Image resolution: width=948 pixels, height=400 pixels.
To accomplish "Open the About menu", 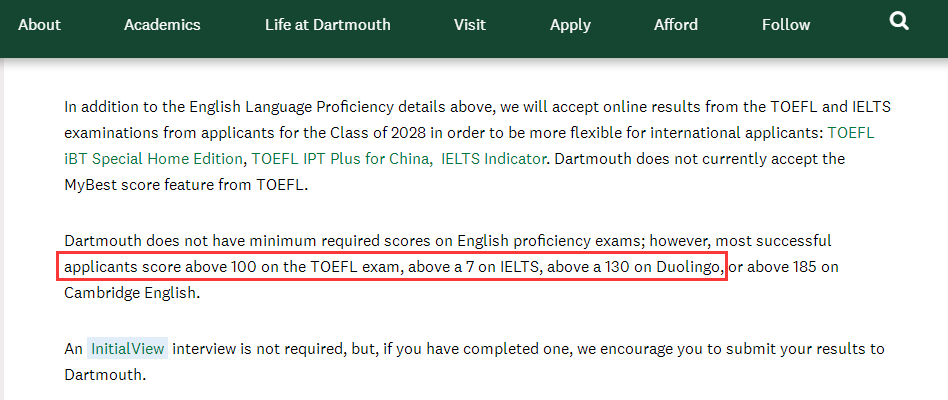I will click(39, 25).
